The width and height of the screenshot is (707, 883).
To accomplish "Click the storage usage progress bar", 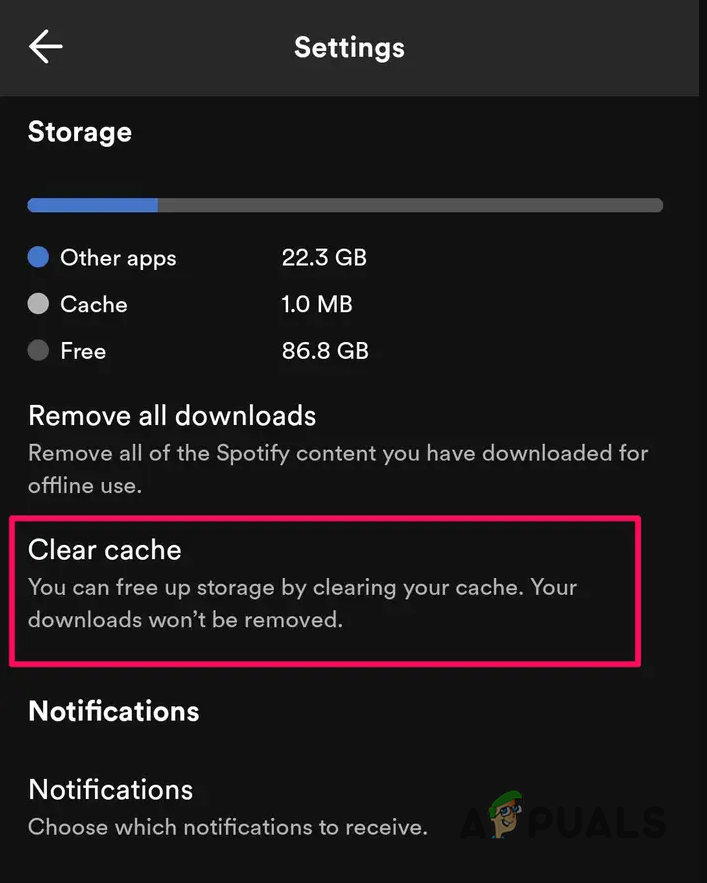I will 345,204.
